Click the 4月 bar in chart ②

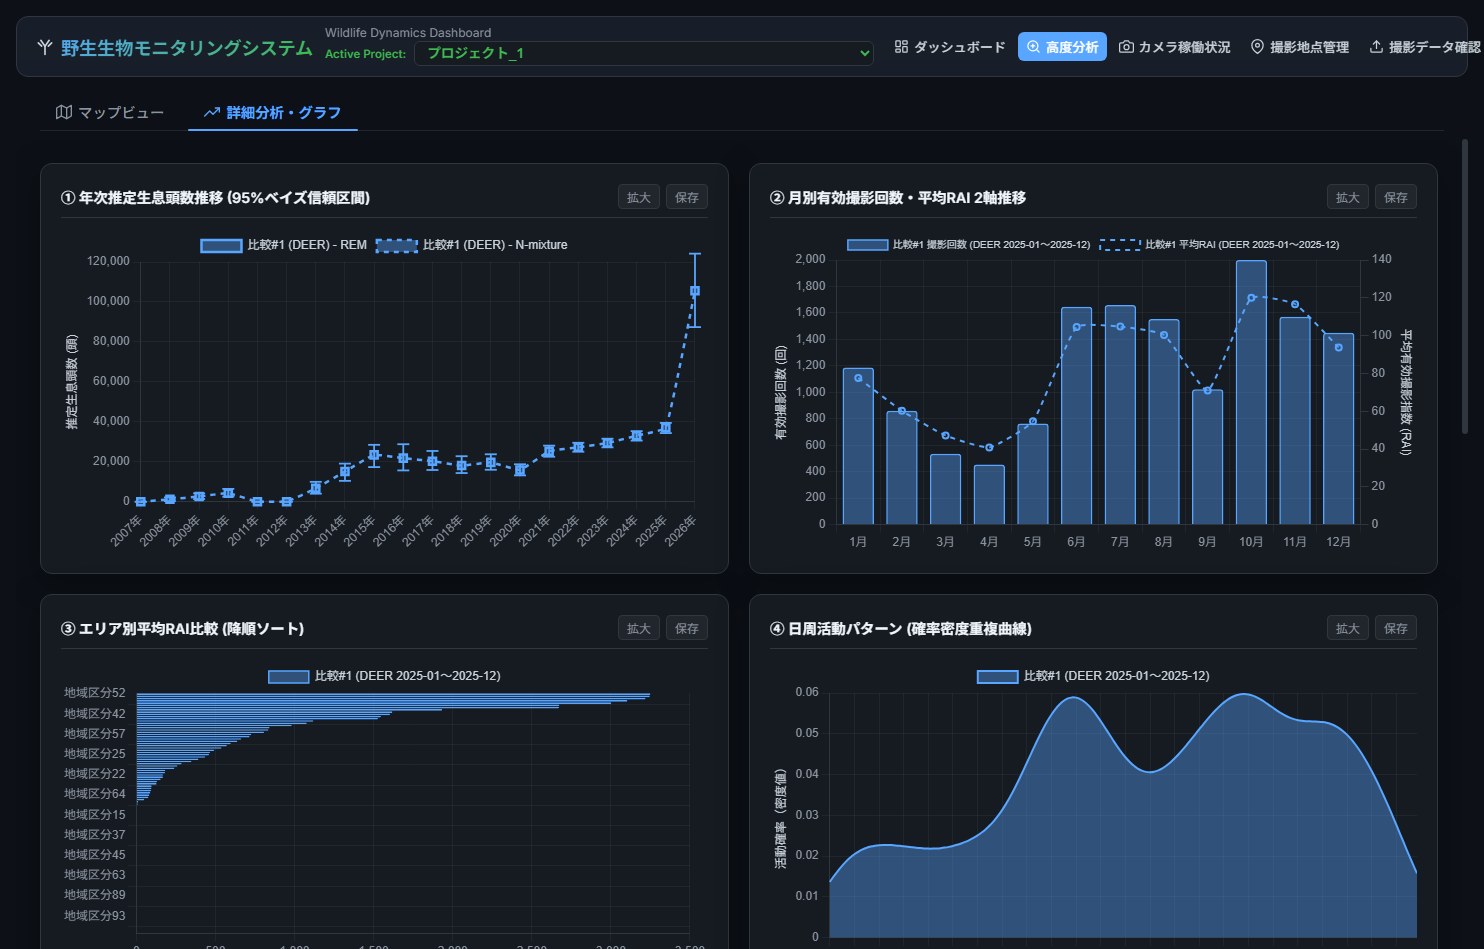pos(989,494)
